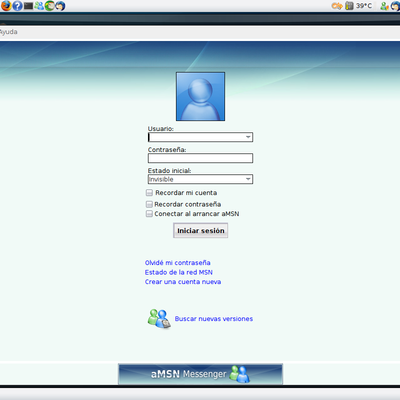Click the Iniciar sesión button
Image resolution: width=400 pixels, height=400 pixels.
(200, 230)
